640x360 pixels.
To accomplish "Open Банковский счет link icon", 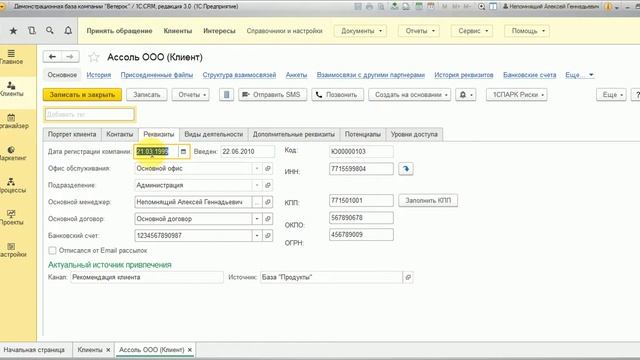I will [268, 236].
